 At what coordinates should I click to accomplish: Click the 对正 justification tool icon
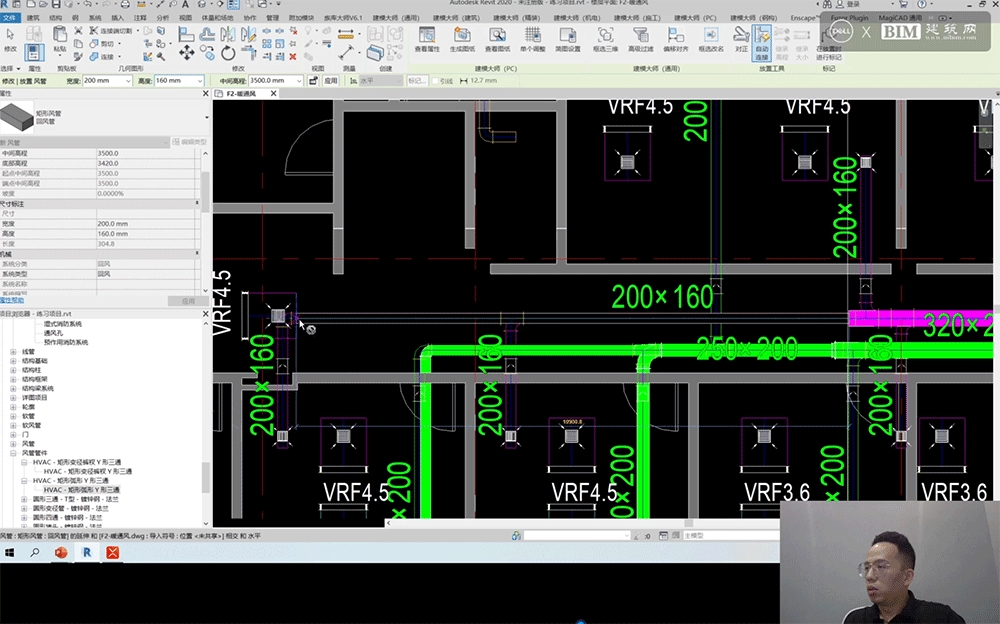point(741,36)
